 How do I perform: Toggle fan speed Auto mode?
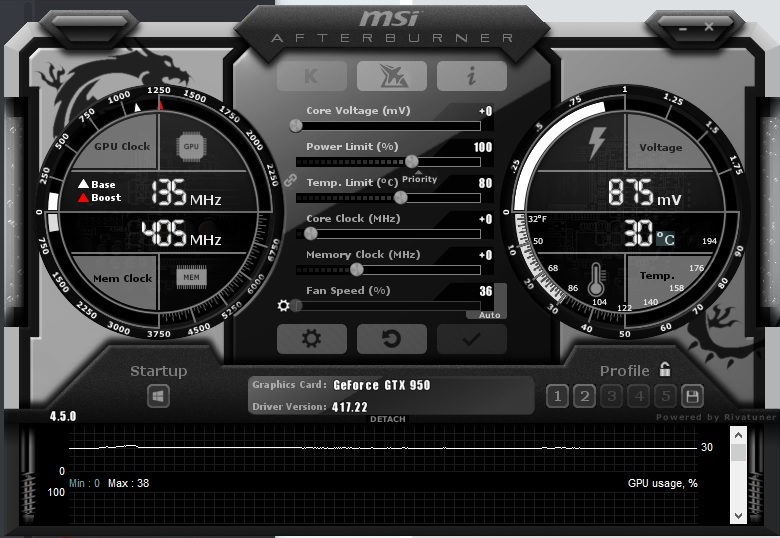(x=490, y=314)
